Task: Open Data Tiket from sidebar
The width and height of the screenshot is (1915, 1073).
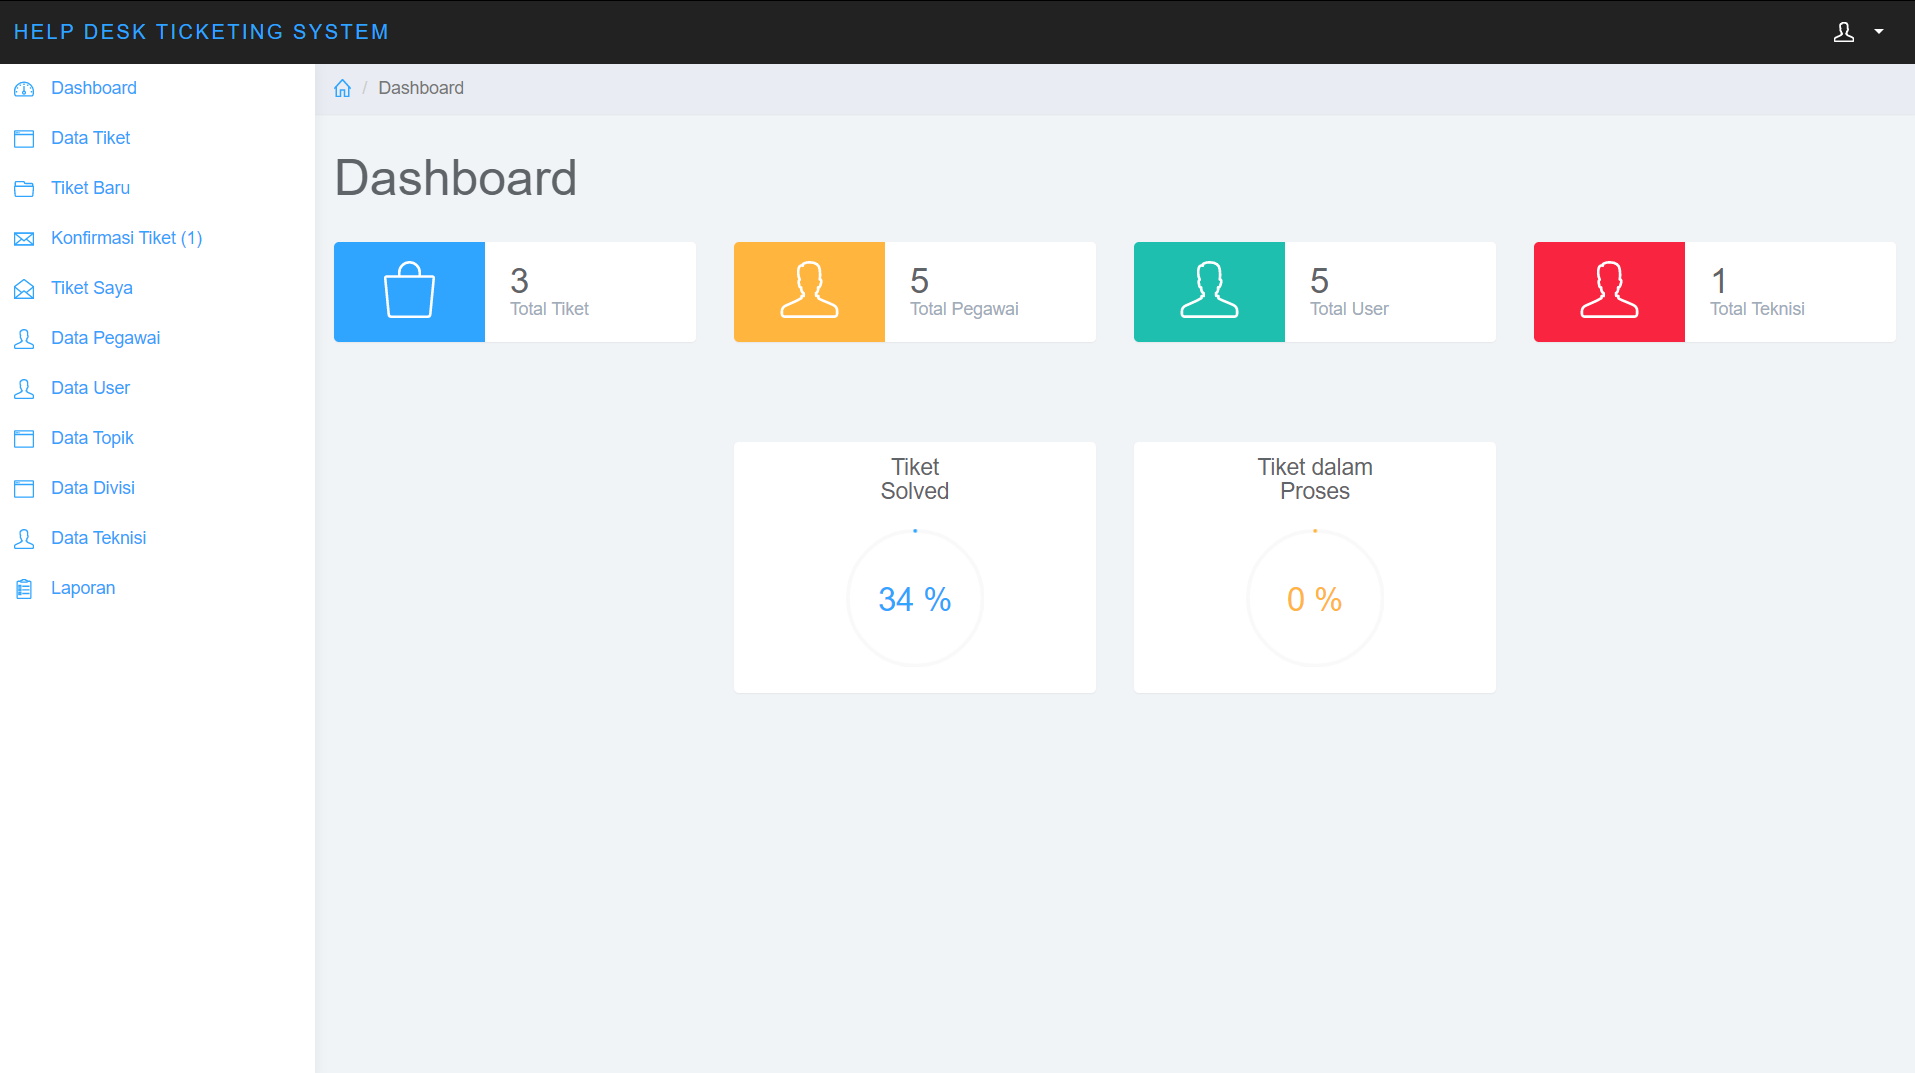Action: pos(90,138)
